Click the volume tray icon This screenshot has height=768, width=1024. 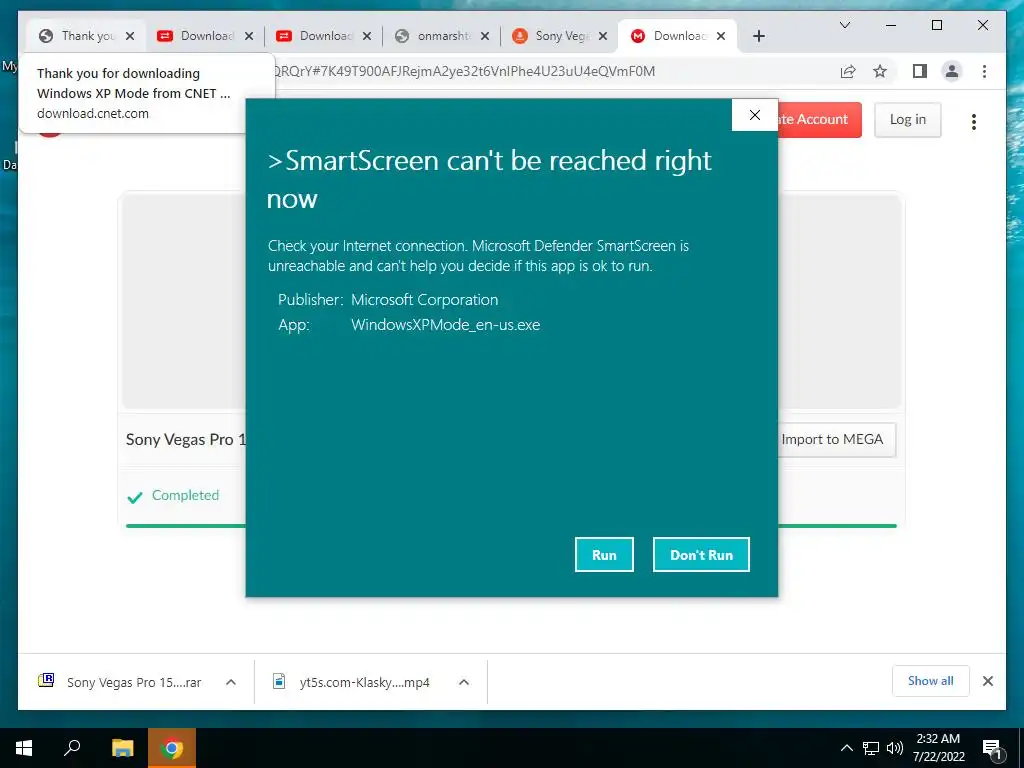[x=895, y=748]
